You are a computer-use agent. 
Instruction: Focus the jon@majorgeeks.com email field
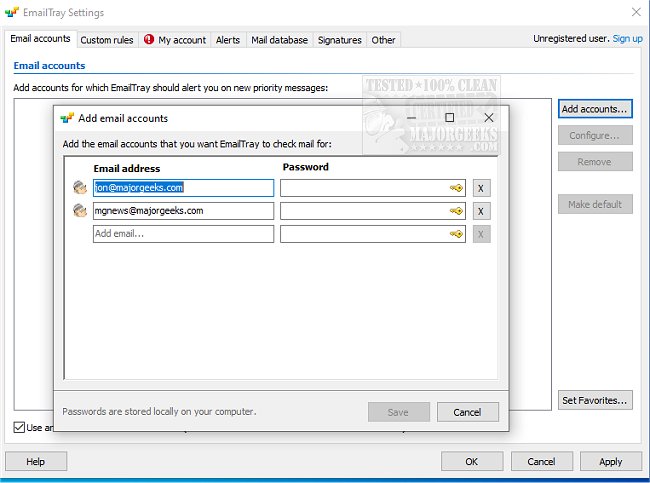[183, 188]
